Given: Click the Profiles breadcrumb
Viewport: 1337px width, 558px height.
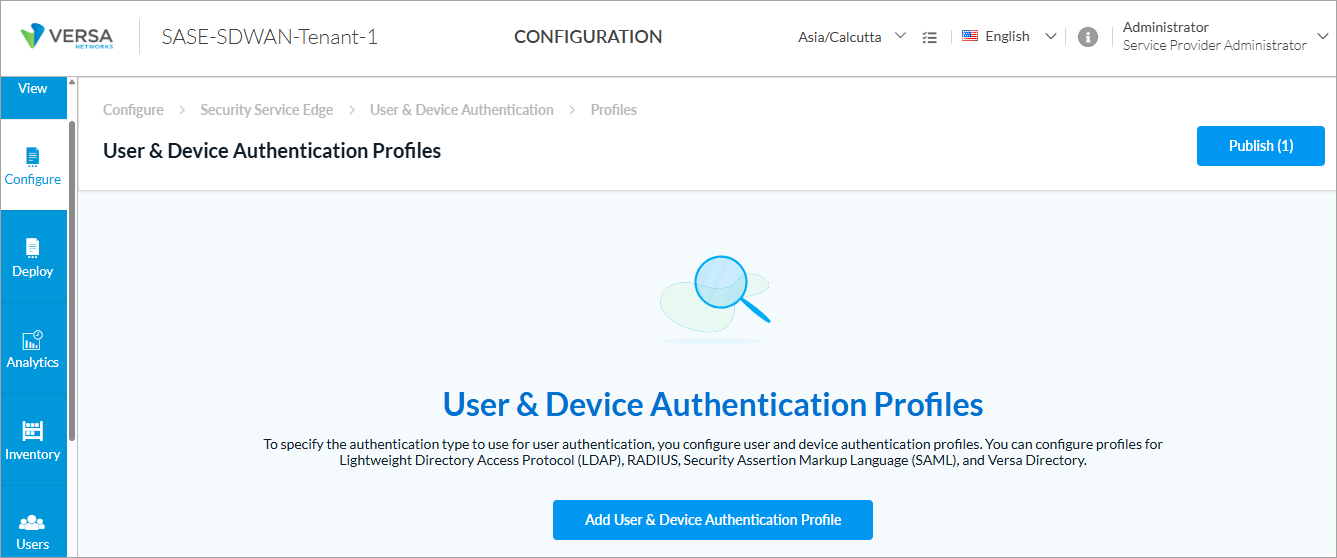Looking at the screenshot, I should click(613, 110).
